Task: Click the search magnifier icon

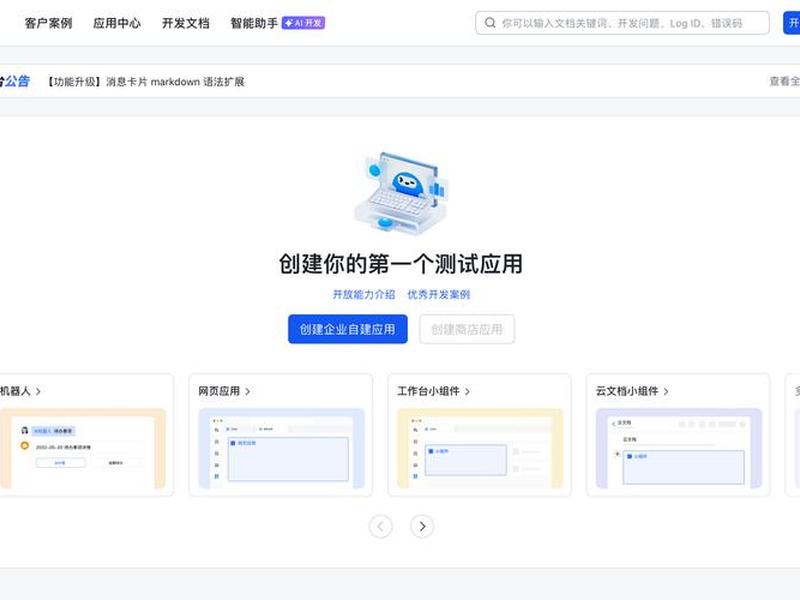Action: (x=490, y=23)
